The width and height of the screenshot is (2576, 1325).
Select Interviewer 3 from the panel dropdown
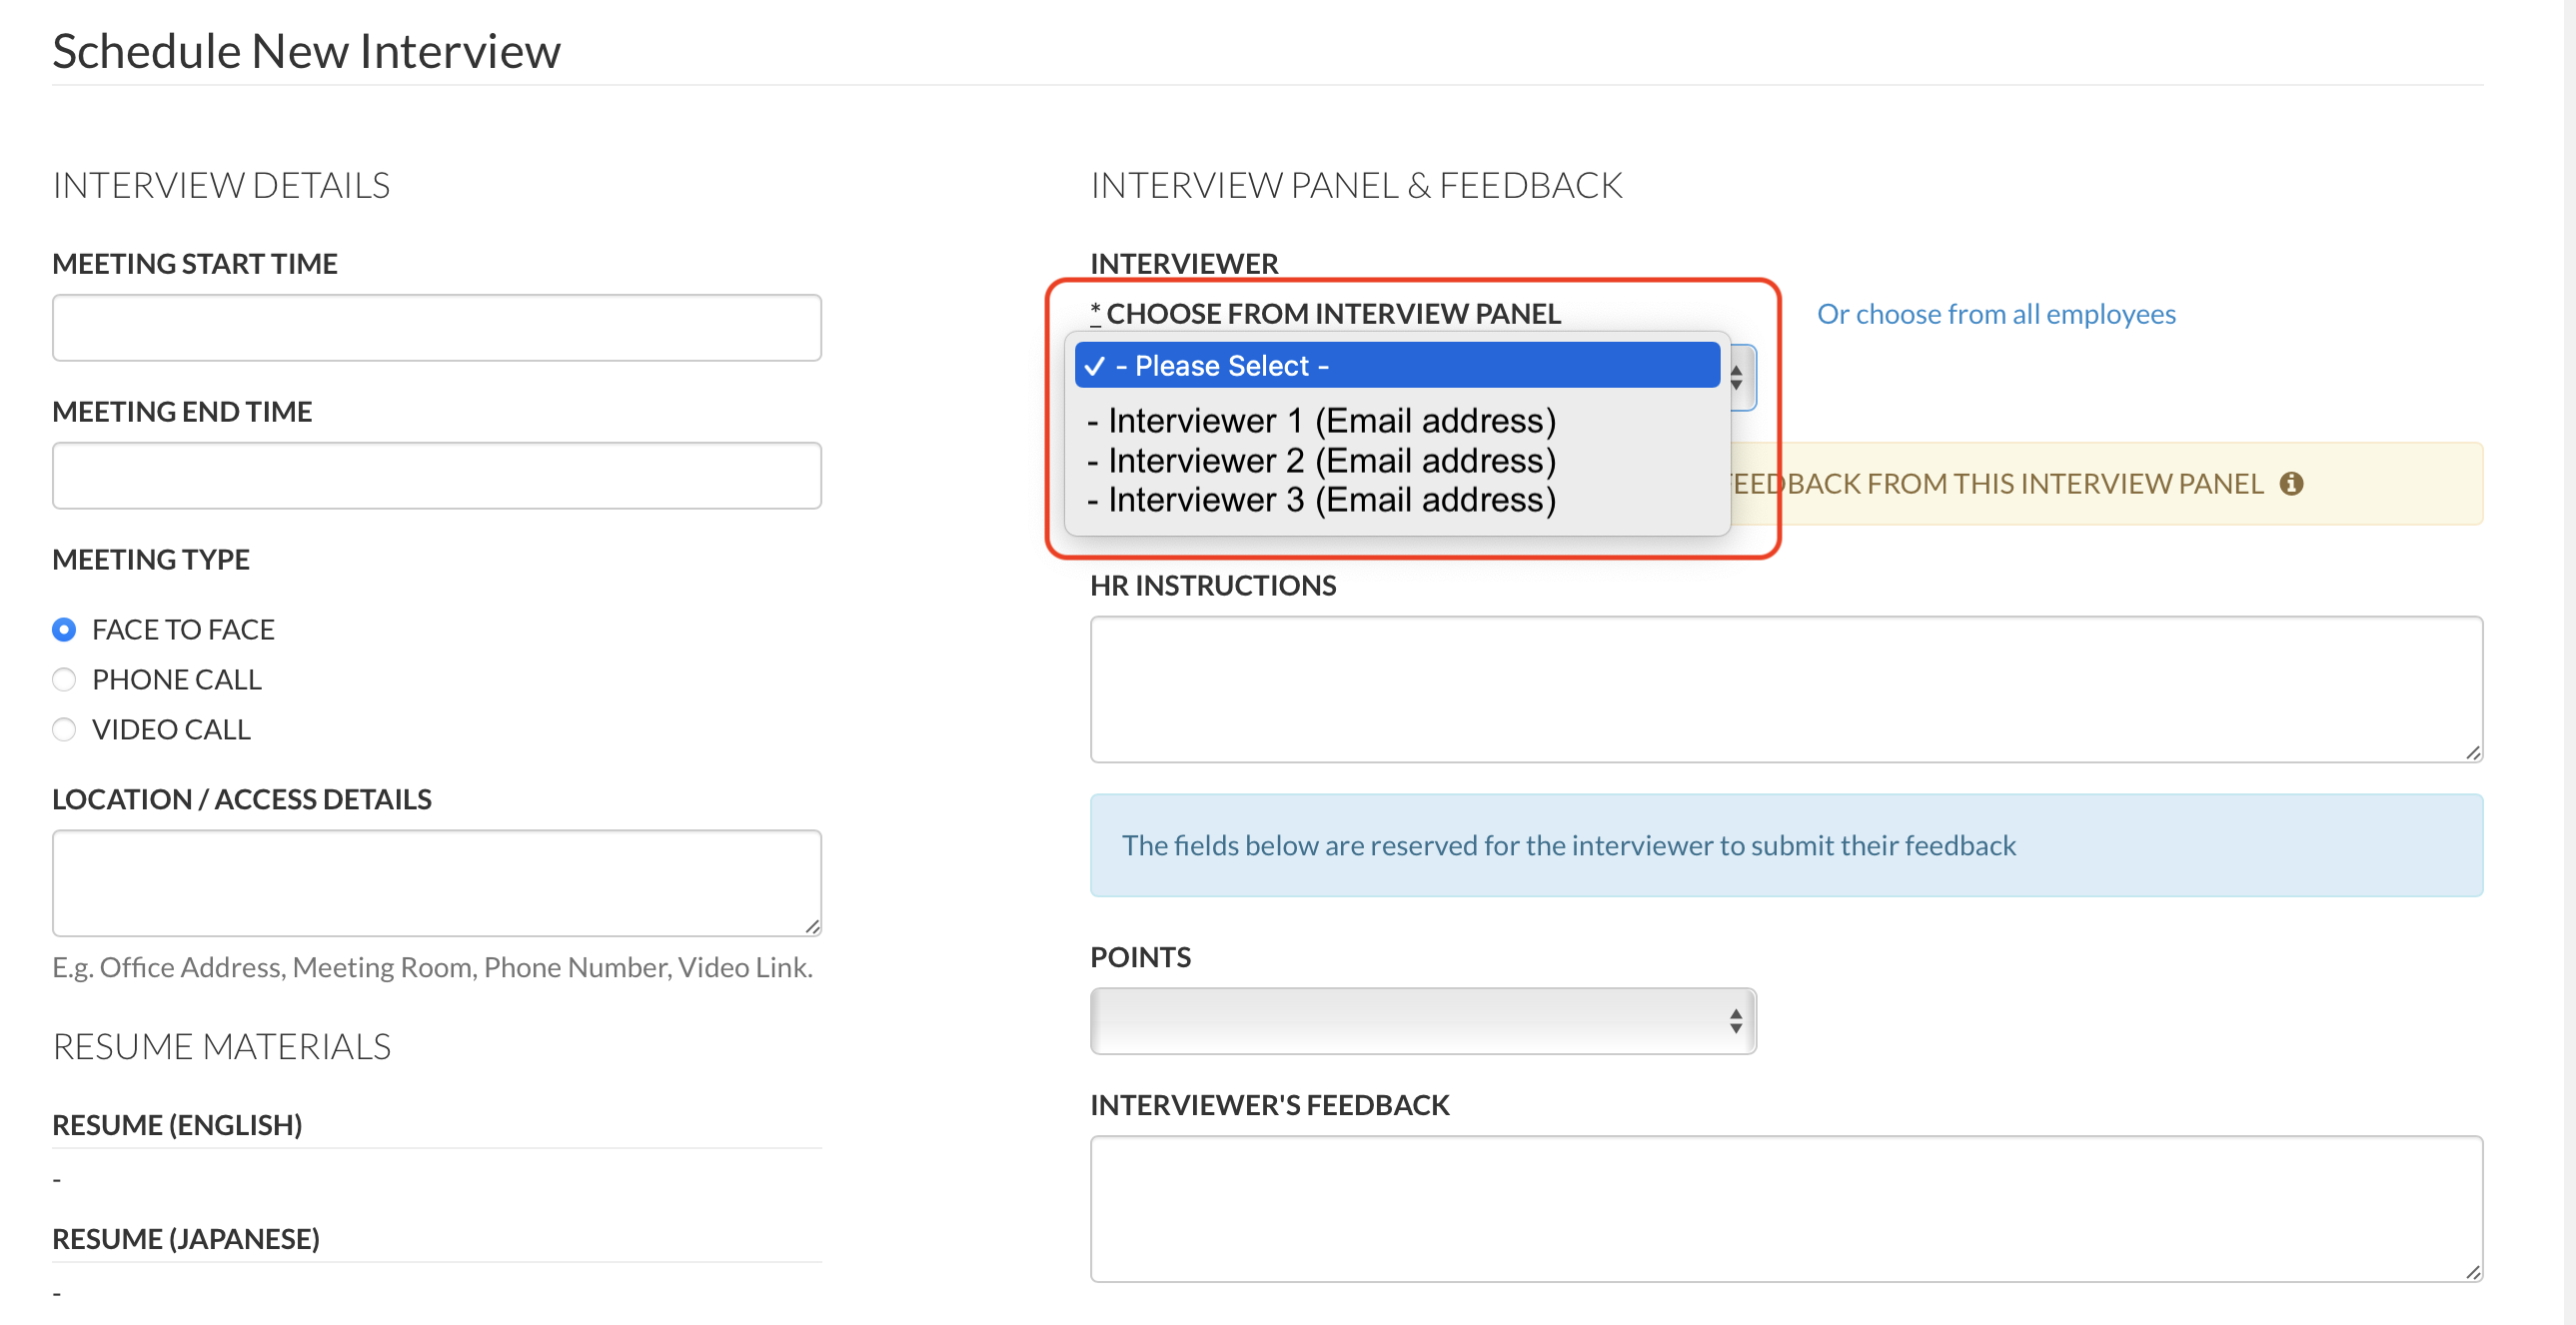1321,499
